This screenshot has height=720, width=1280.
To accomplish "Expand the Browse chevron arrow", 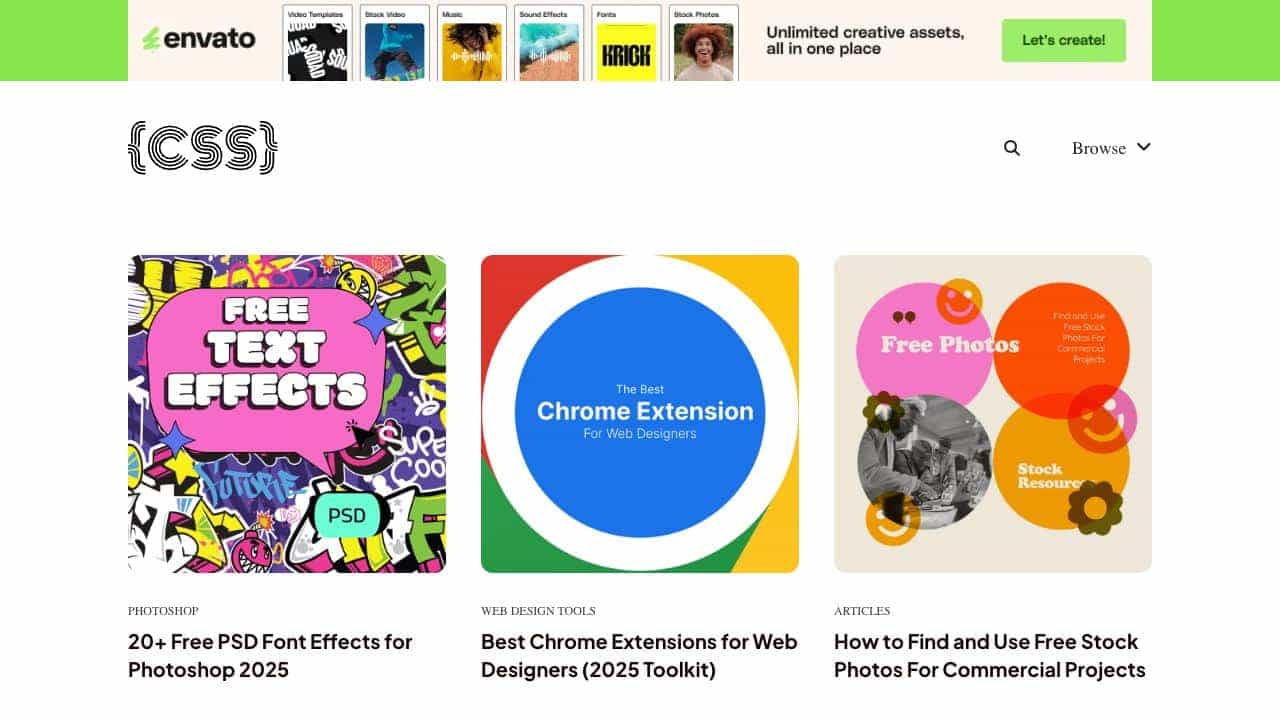I will (1144, 147).
